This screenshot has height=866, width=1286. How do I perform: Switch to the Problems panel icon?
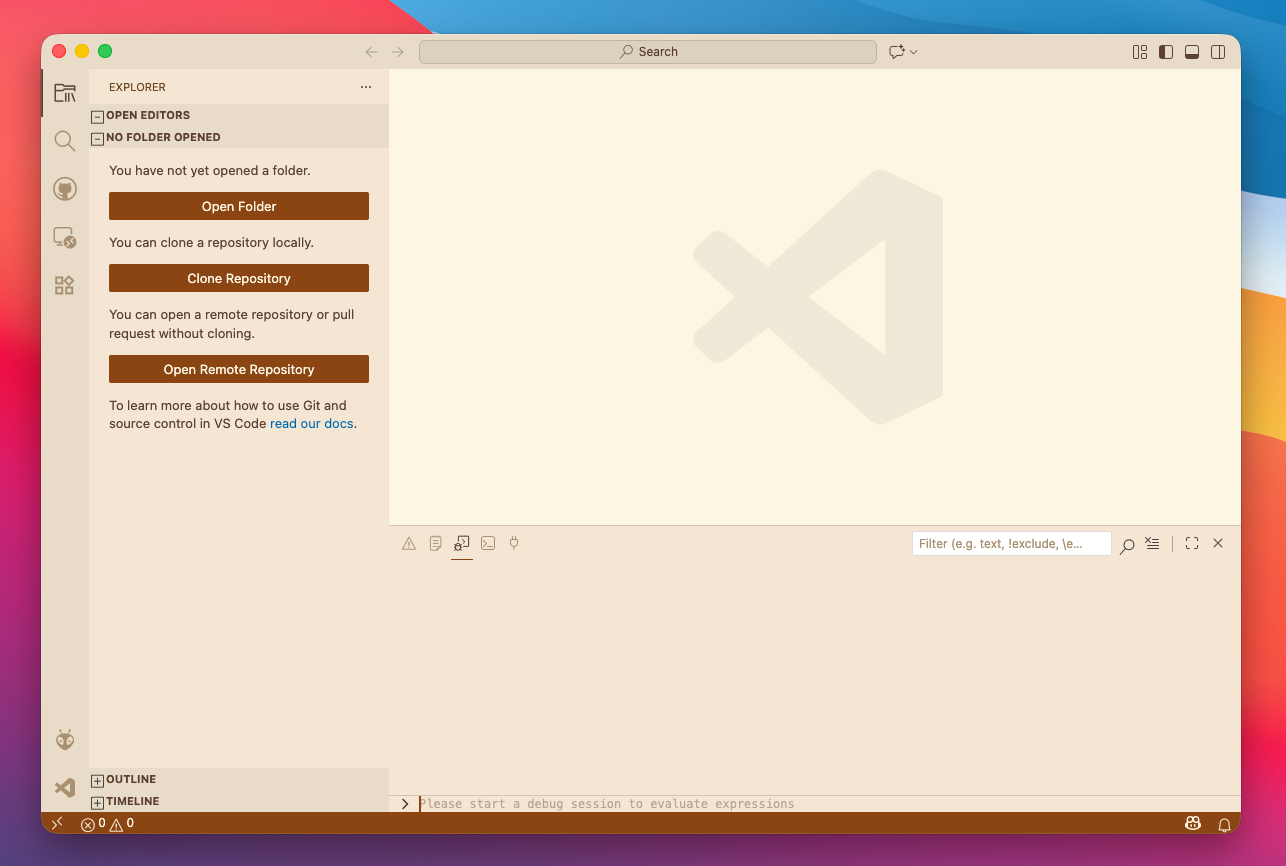click(408, 543)
